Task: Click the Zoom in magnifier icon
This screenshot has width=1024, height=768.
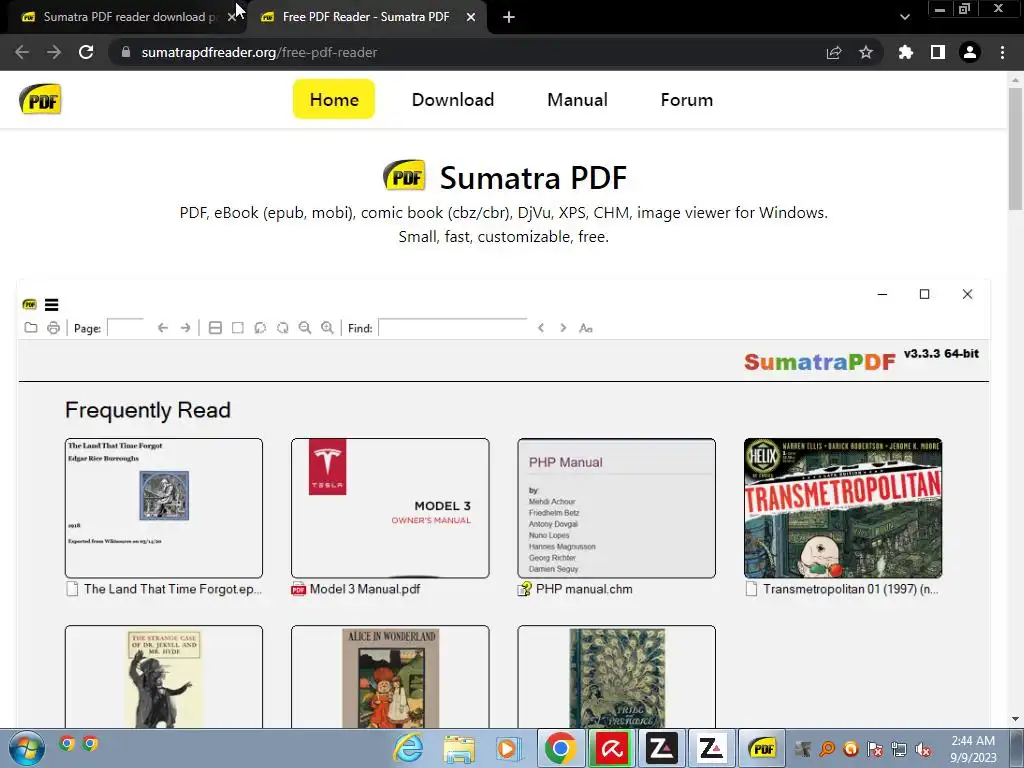Action: pyautogui.click(x=327, y=328)
